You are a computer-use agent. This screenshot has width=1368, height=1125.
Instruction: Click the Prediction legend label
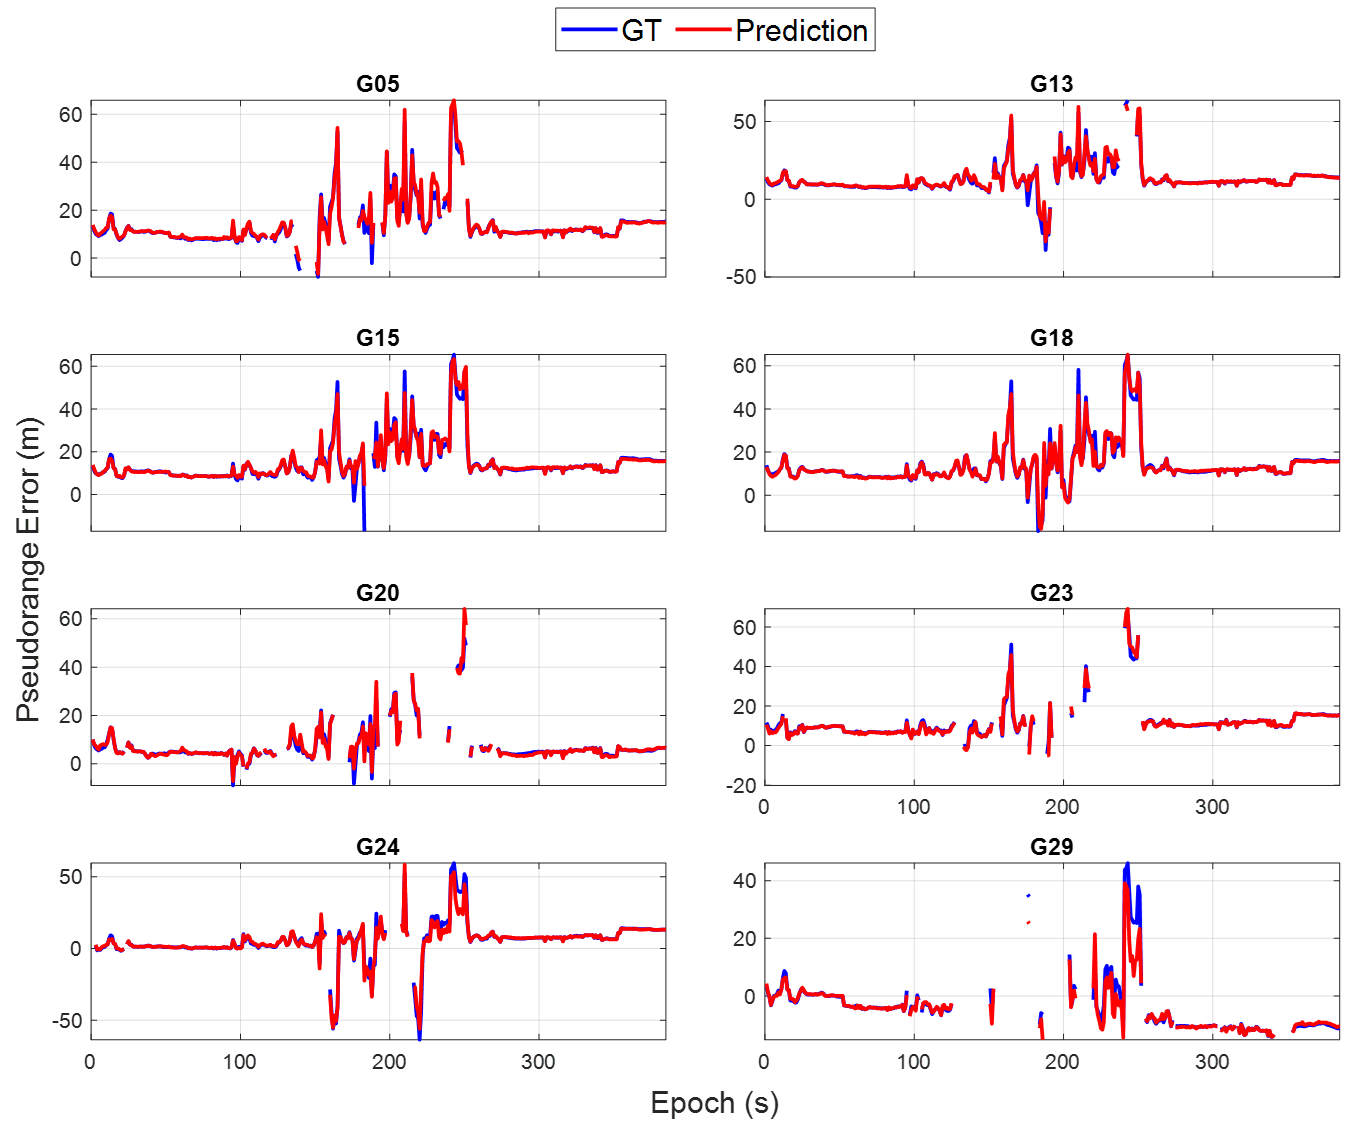tap(801, 31)
